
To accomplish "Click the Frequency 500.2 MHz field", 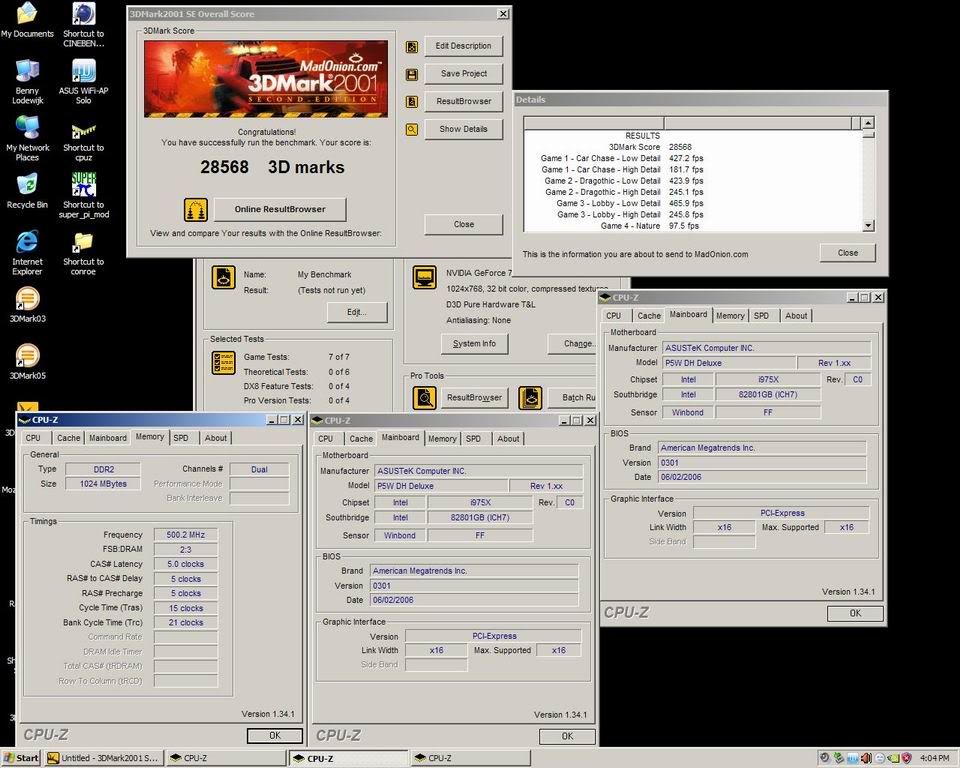I will (x=186, y=535).
